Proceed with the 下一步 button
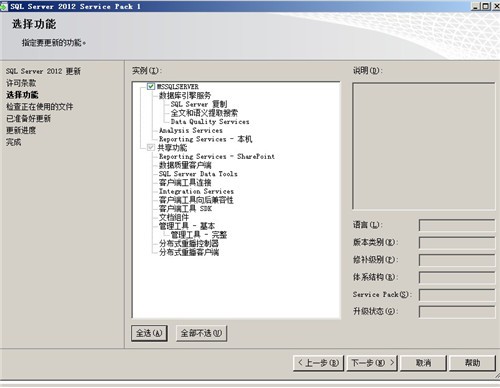Image resolution: width=500 pixels, height=388 pixels. tap(373, 363)
